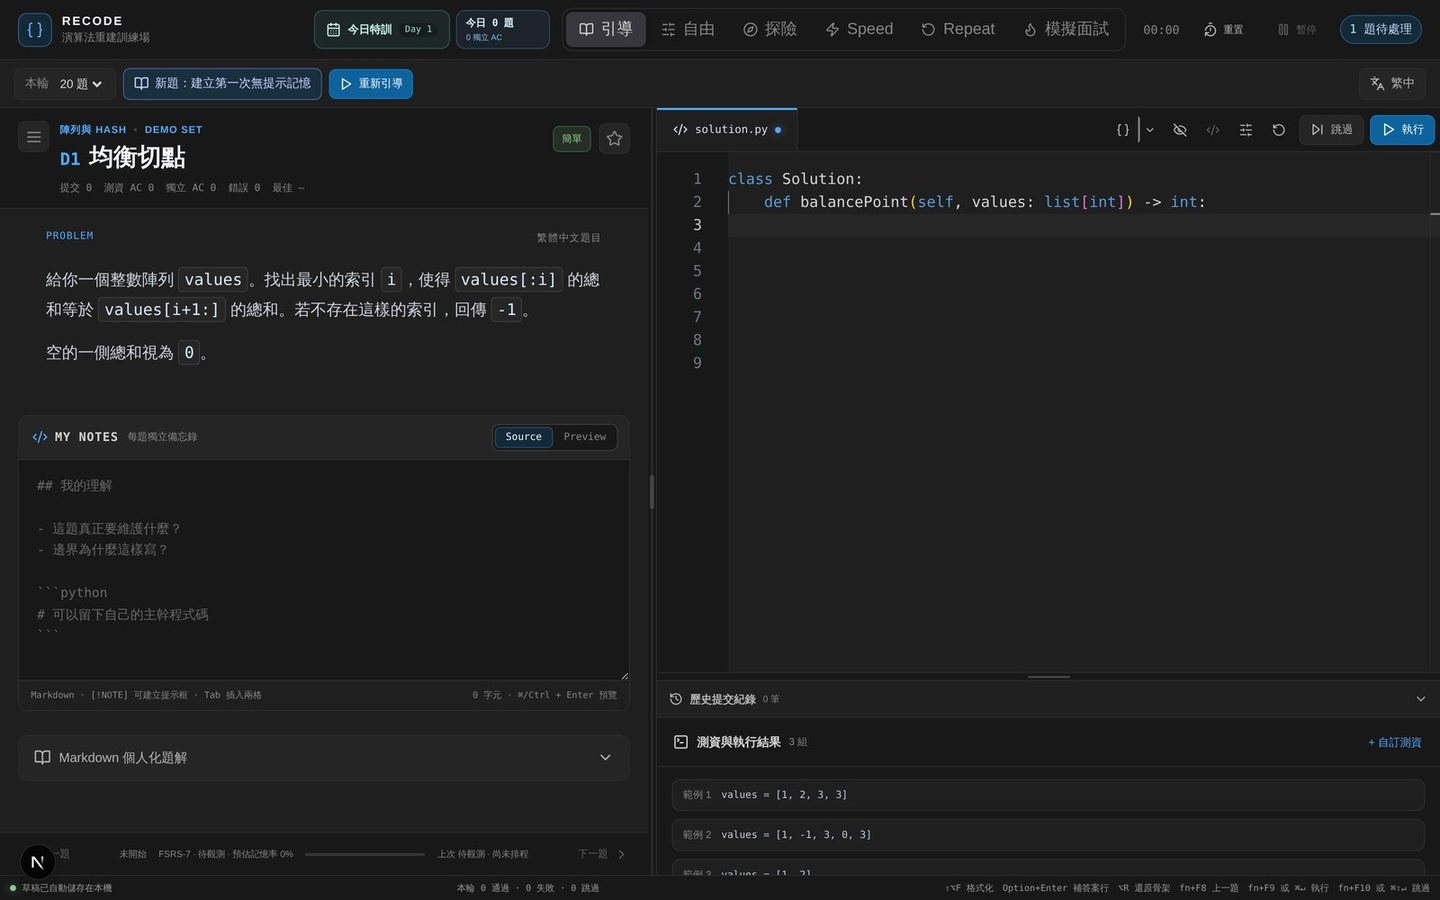
Task: Click the DEMO SET label
Action: tap(173, 130)
